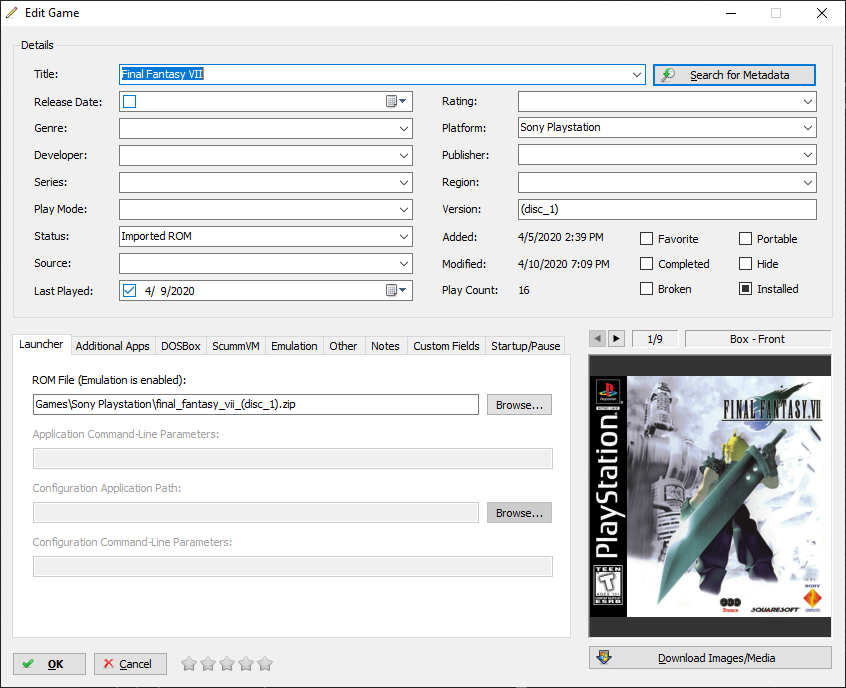Screen dimensions: 846x688
Task: Open the Play Mode dropdown
Action: [404, 209]
